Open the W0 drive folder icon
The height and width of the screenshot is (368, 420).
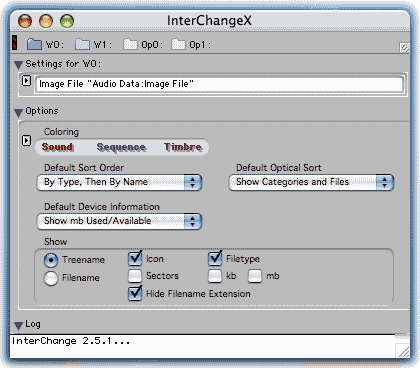(x=34, y=44)
